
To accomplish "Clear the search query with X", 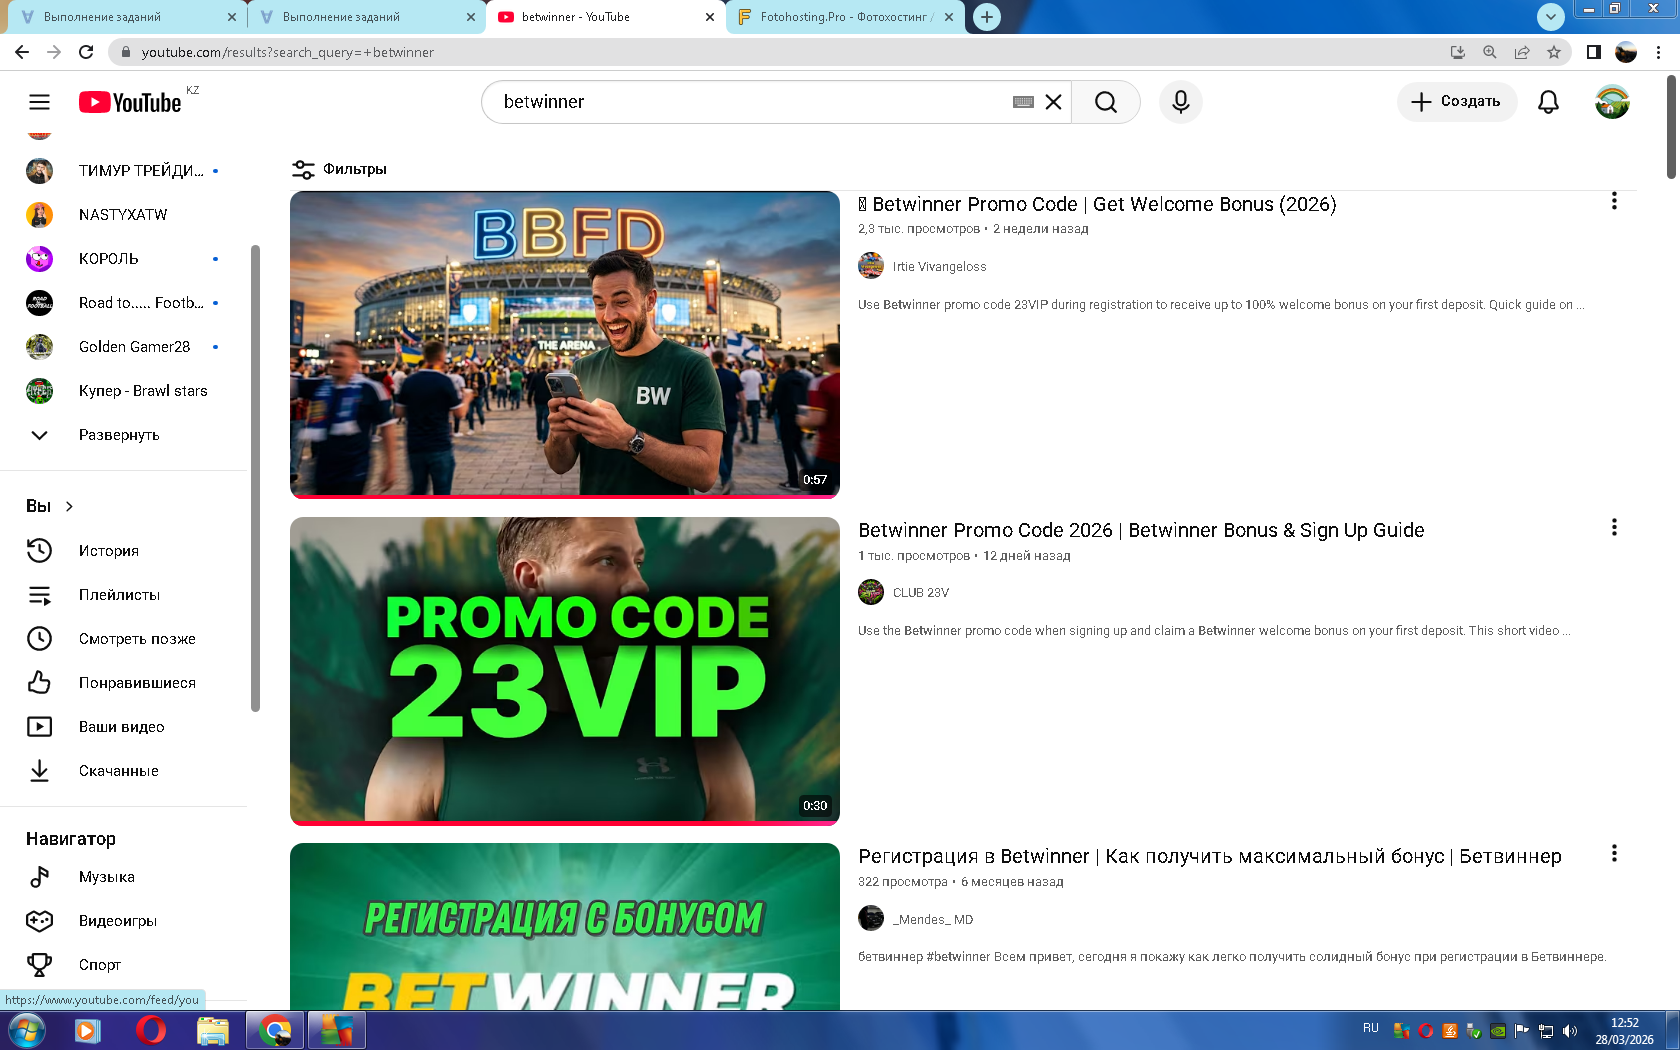I will coord(1053,102).
